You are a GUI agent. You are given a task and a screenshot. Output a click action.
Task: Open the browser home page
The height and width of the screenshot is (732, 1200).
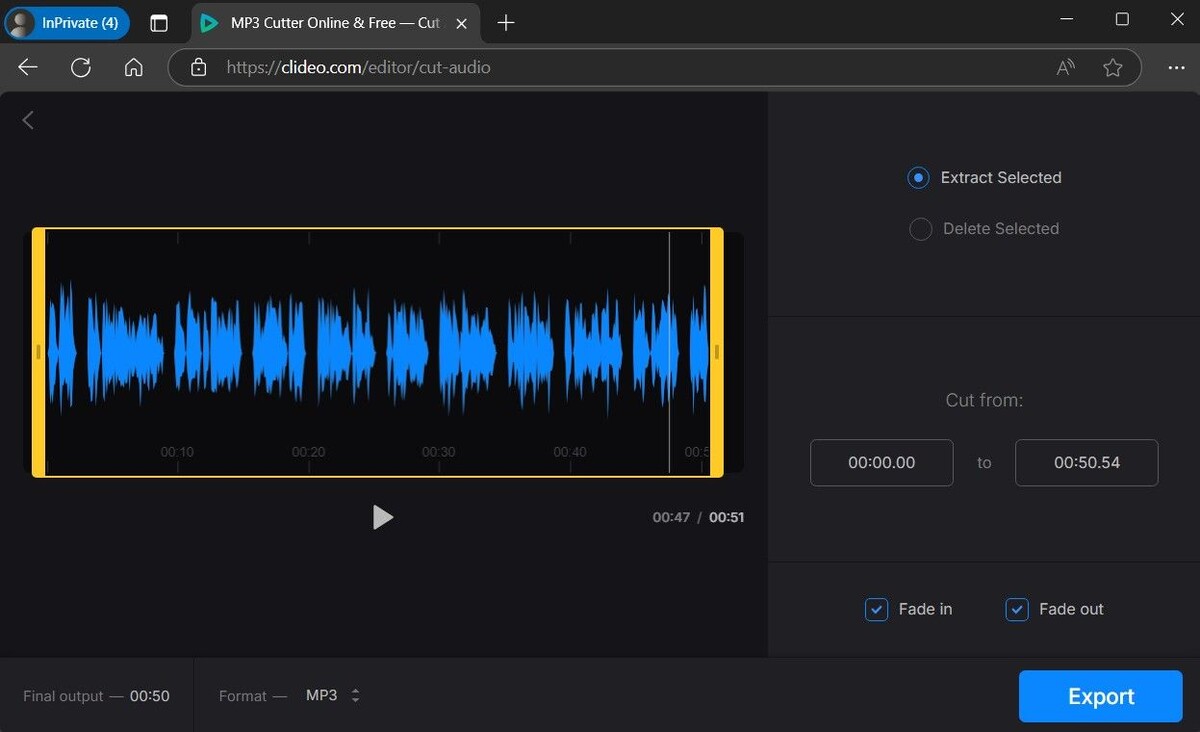[133, 67]
